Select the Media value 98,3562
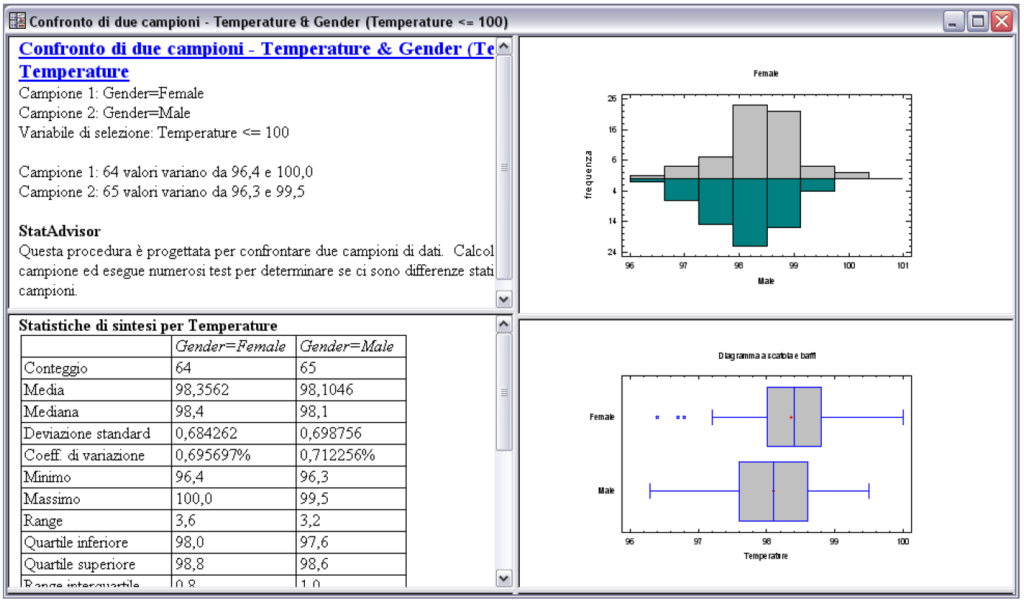The width and height of the screenshot is (1024, 603). (x=202, y=390)
